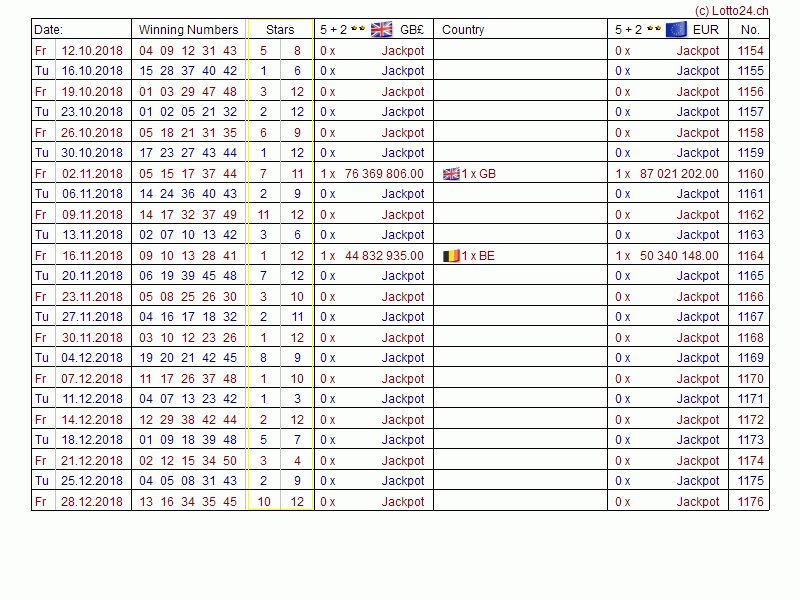Select the 44 832 935.00 GB£ prize amount
Viewport: 800px width, 600px height.
pyautogui.click(x=384, y=256)
